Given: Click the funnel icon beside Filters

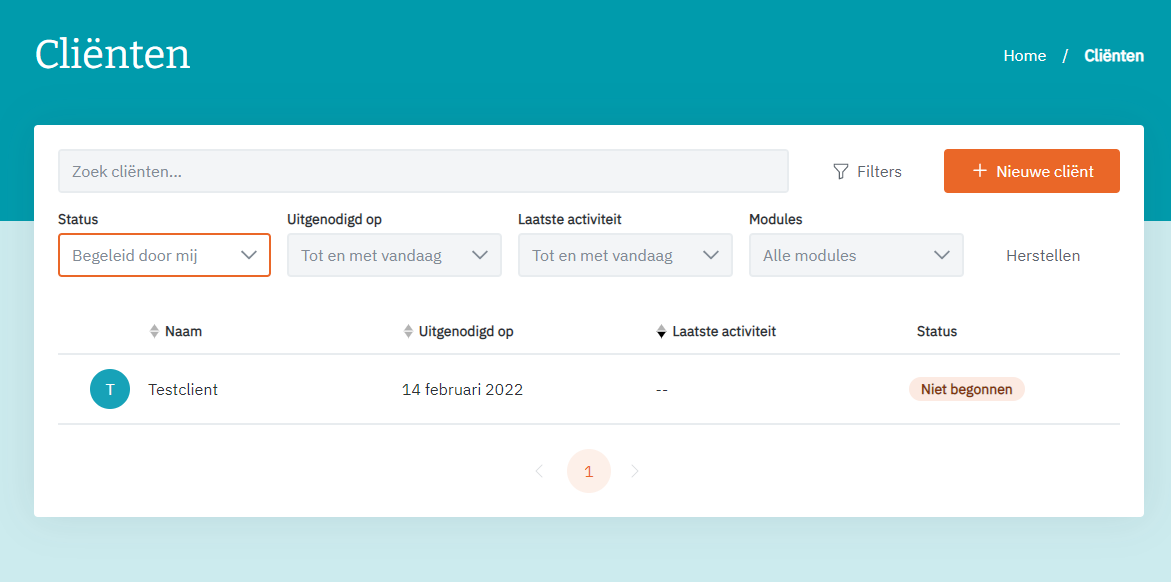Looking at the screenshot, I should (x=841, y=172).
